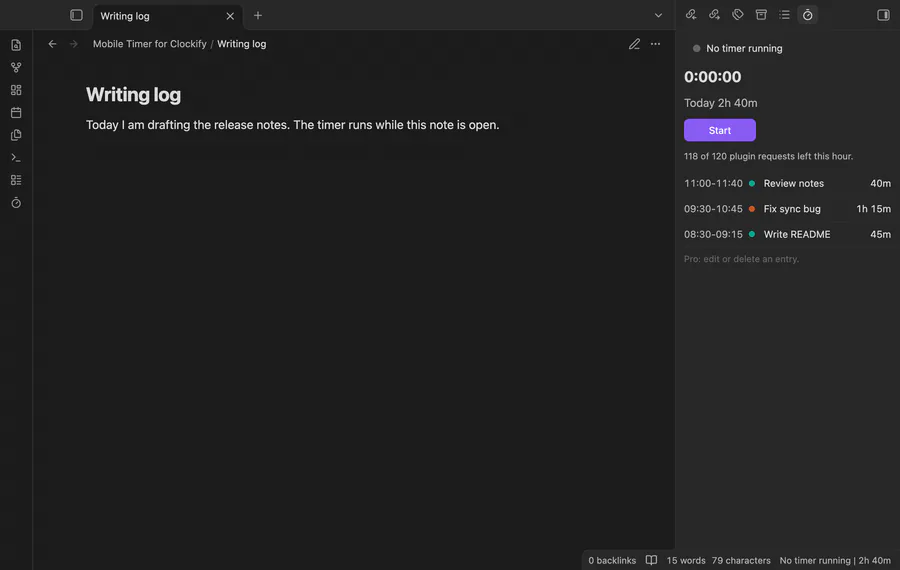This screenshot has width=900, height=570.
Task: Select the Write README time entry
Action: (x=787, y=234)
